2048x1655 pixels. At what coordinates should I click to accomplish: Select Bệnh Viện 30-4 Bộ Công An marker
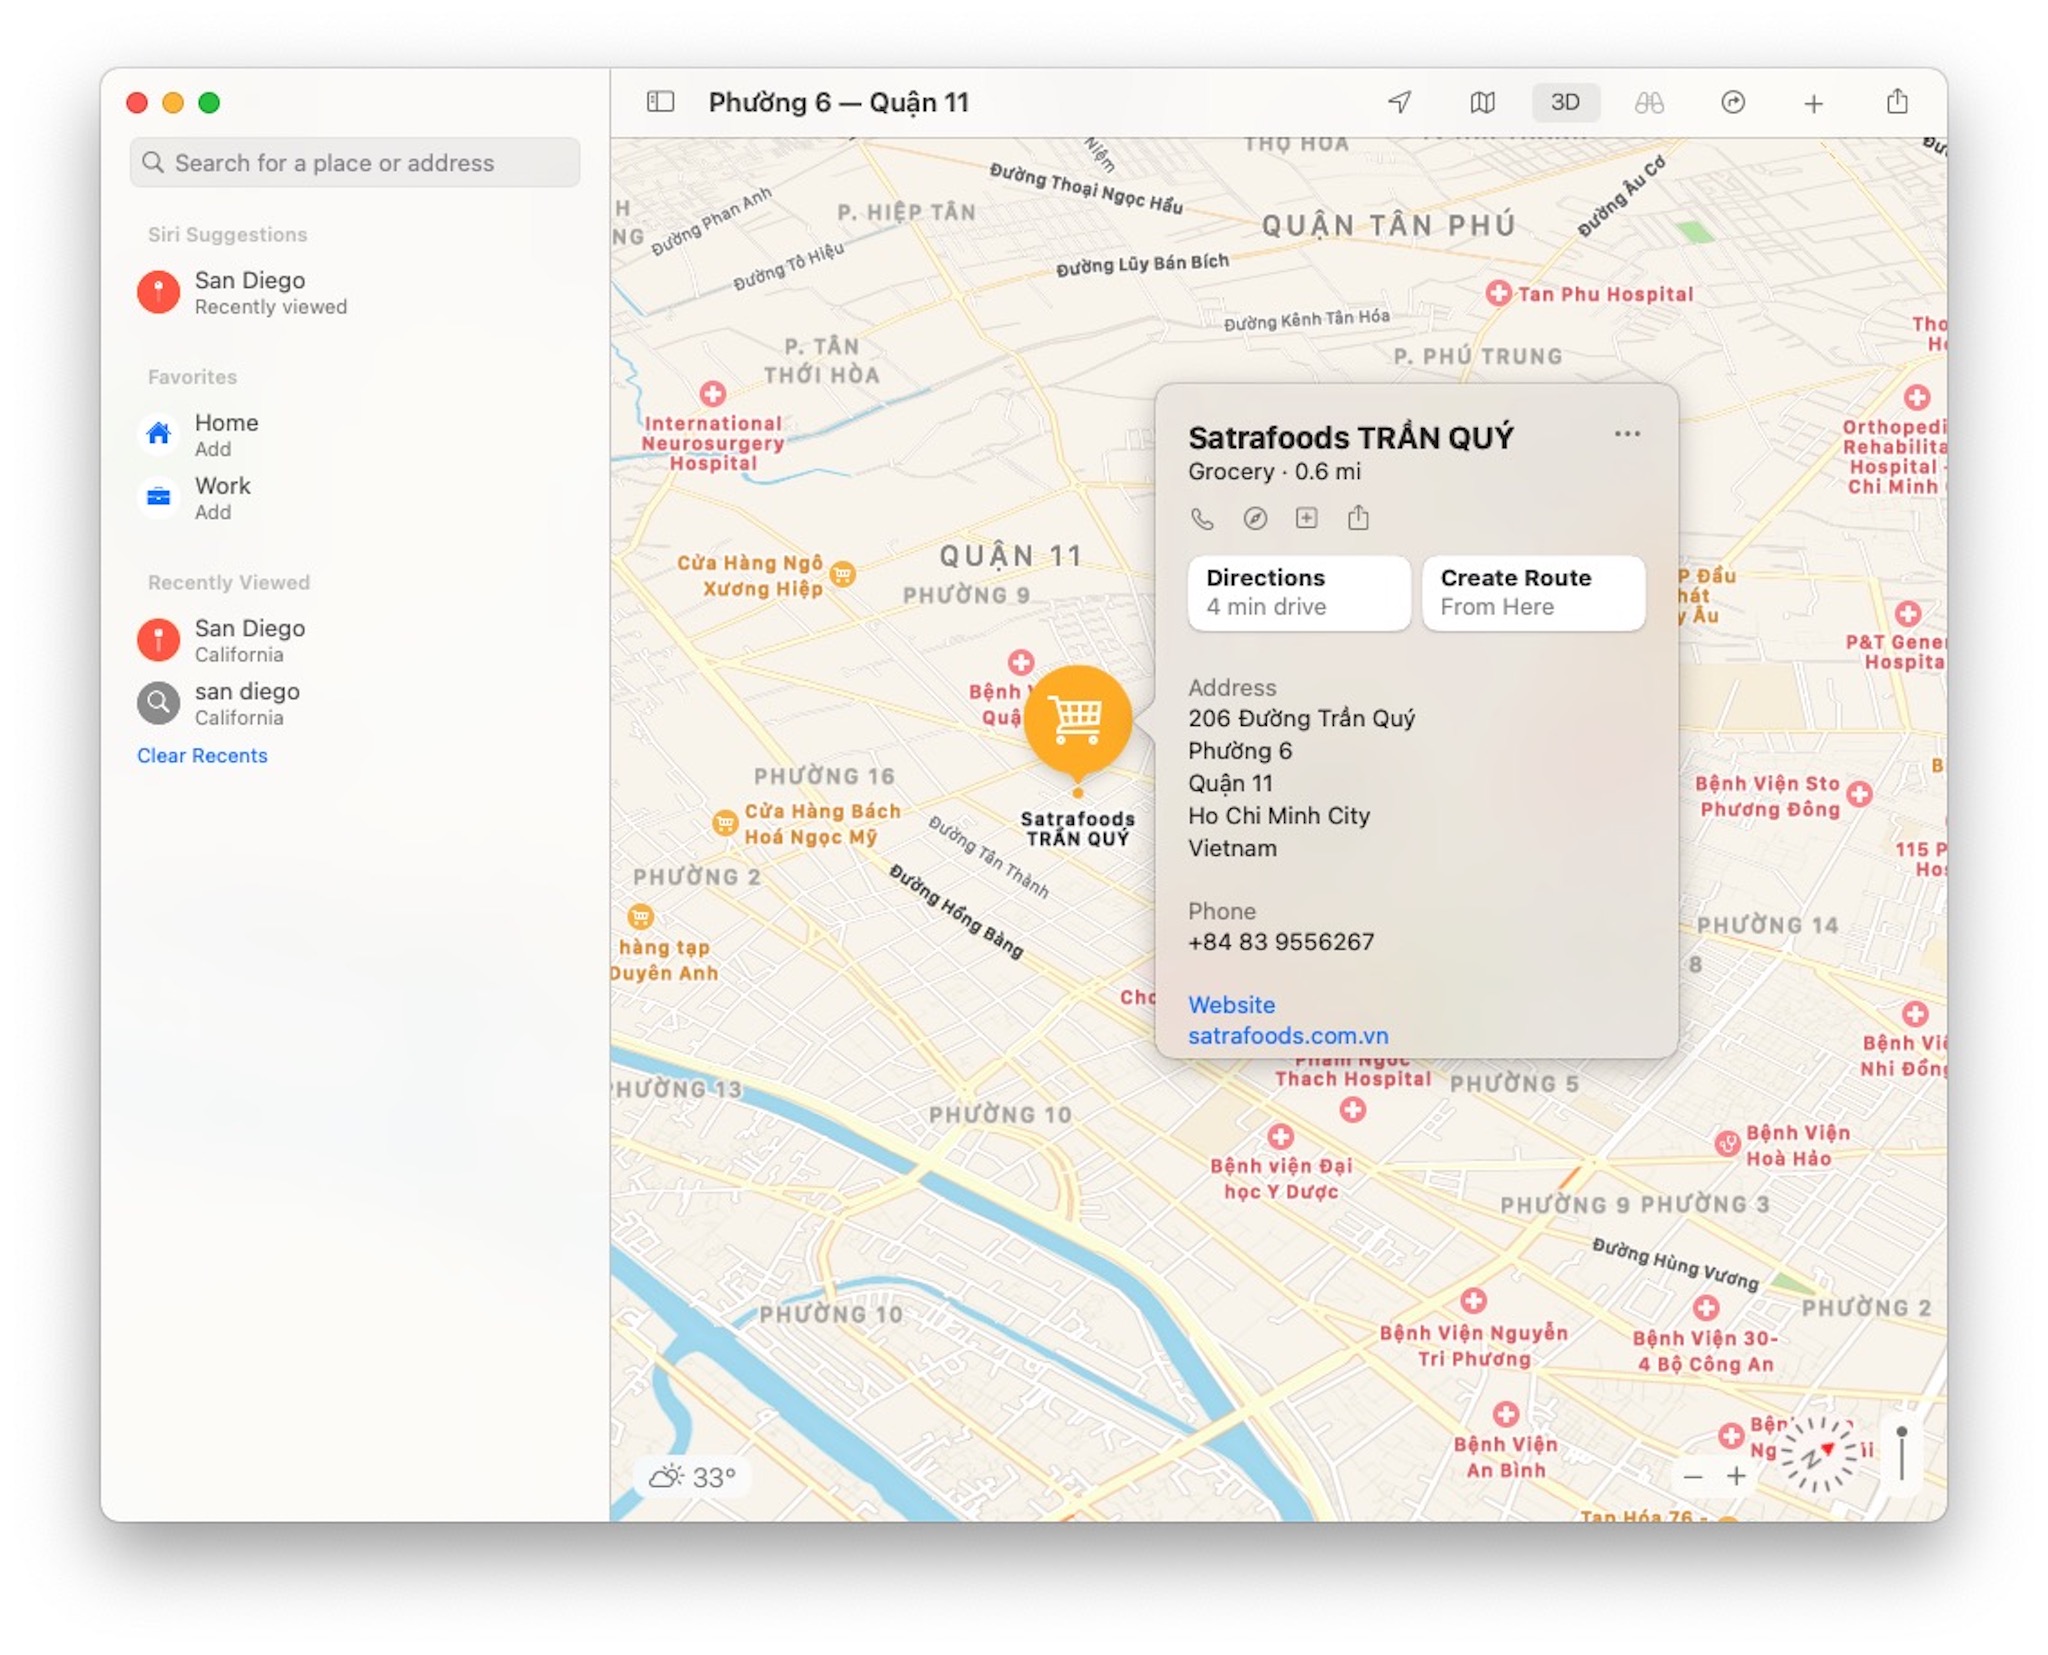click(1706, 1307)
